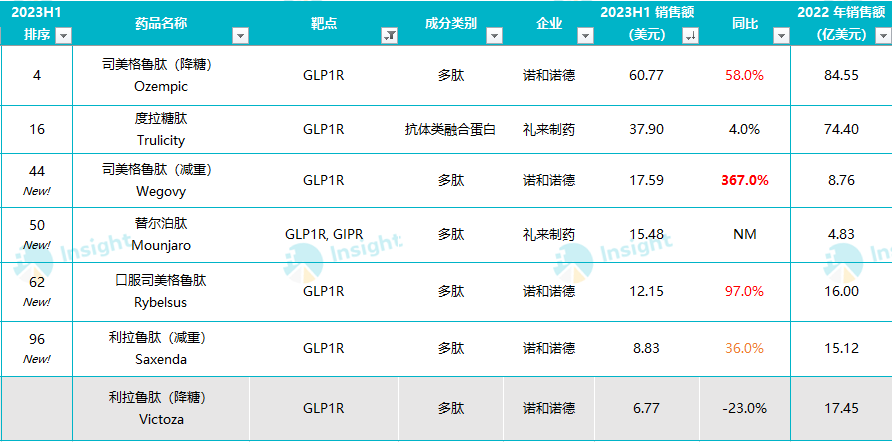The height and width of the screenshot is (442, 892).
Task: Select the 多肽 cell in Wegovy row
Action: pos(451,180)
